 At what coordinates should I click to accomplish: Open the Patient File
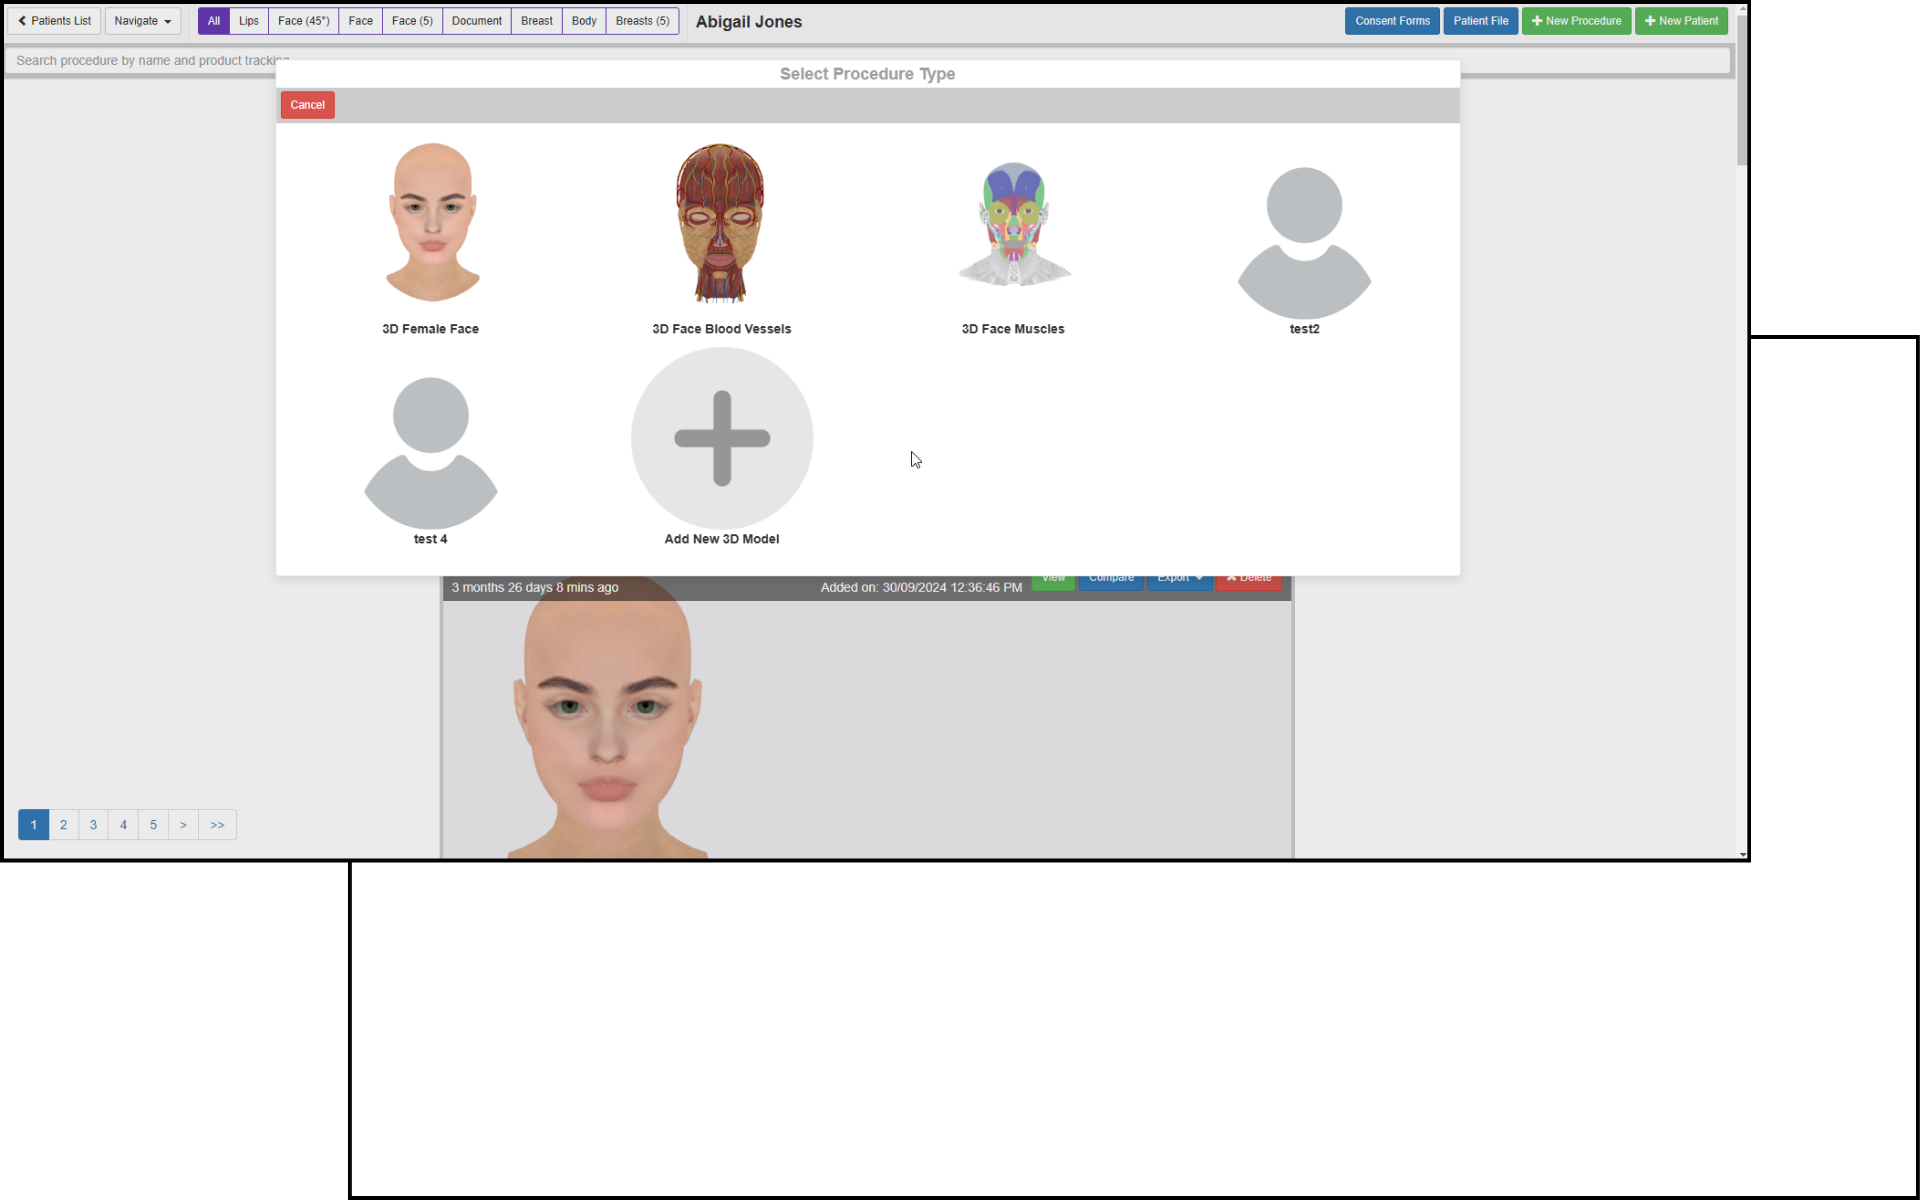(1480, 21)
